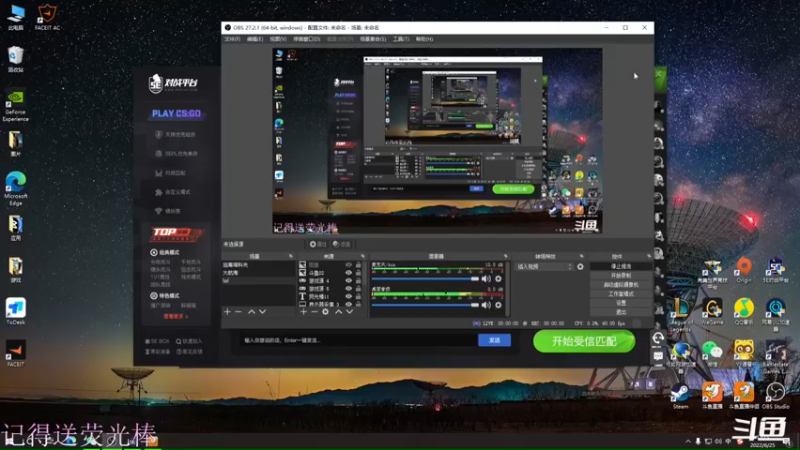The width and height of the screenshot is (800, 450).
Task: Click the green matchmaking button in 5E window
Action: pos(584,341)
